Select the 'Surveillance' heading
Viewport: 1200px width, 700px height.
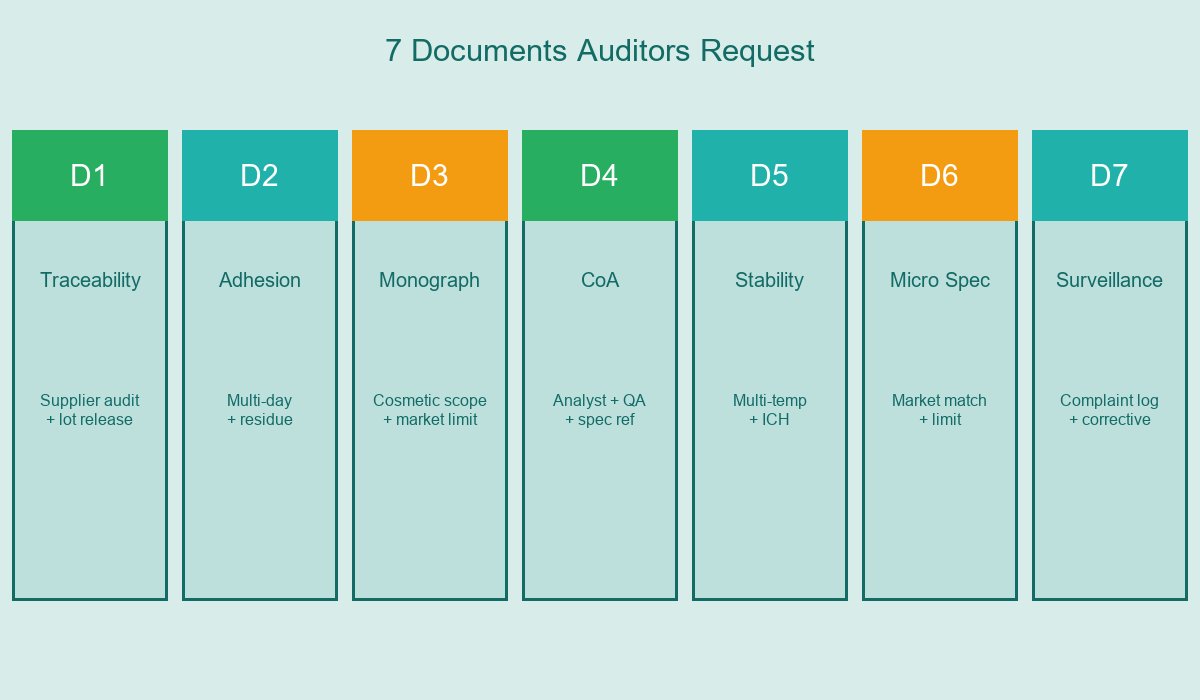(1110, 280)
